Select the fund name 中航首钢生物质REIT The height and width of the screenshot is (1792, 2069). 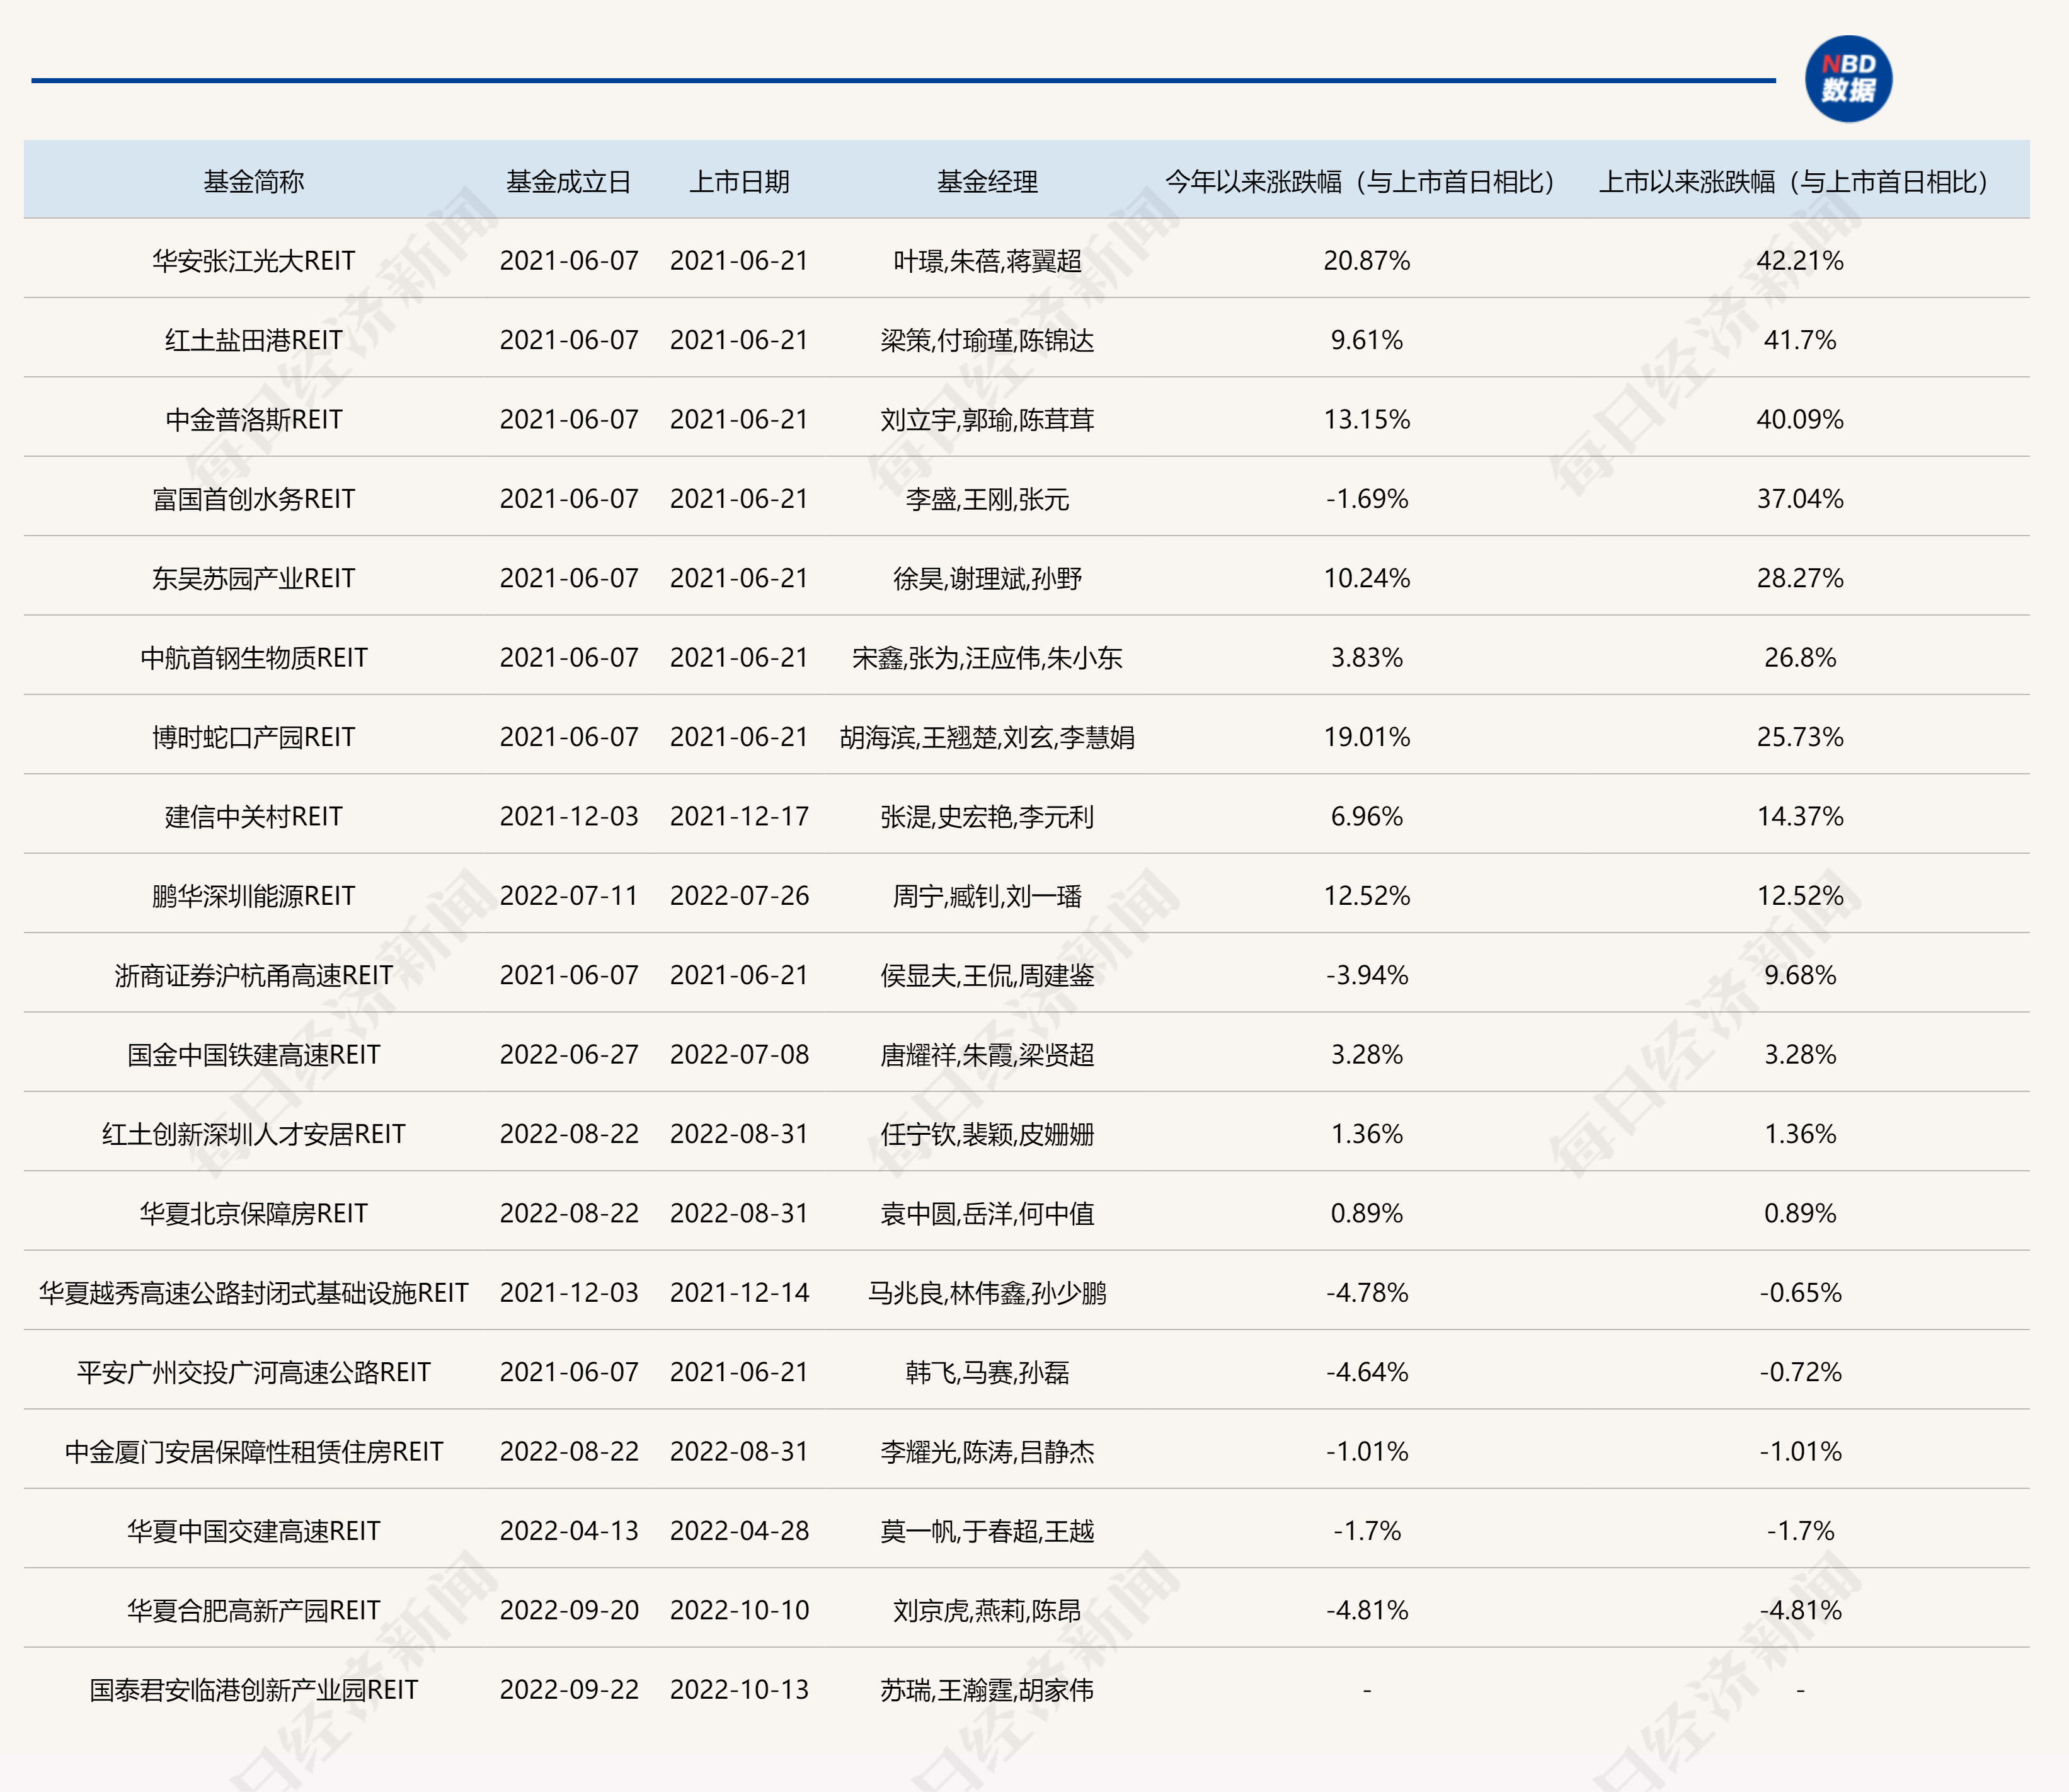point(254,657)
